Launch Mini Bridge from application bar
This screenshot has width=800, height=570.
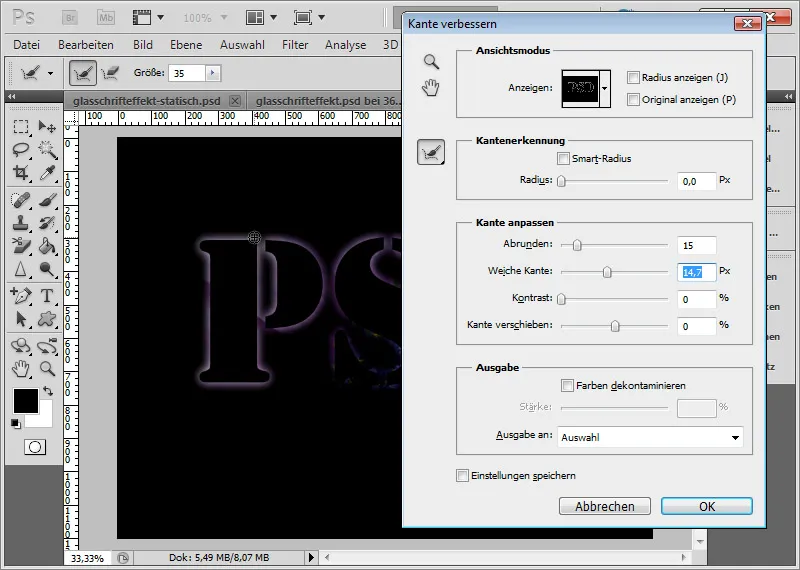tap(106, 17)
